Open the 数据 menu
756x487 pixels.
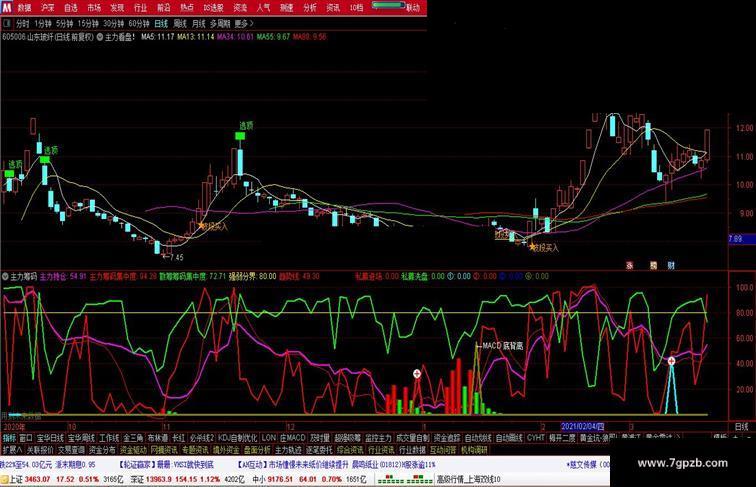(x=24, y=8)
